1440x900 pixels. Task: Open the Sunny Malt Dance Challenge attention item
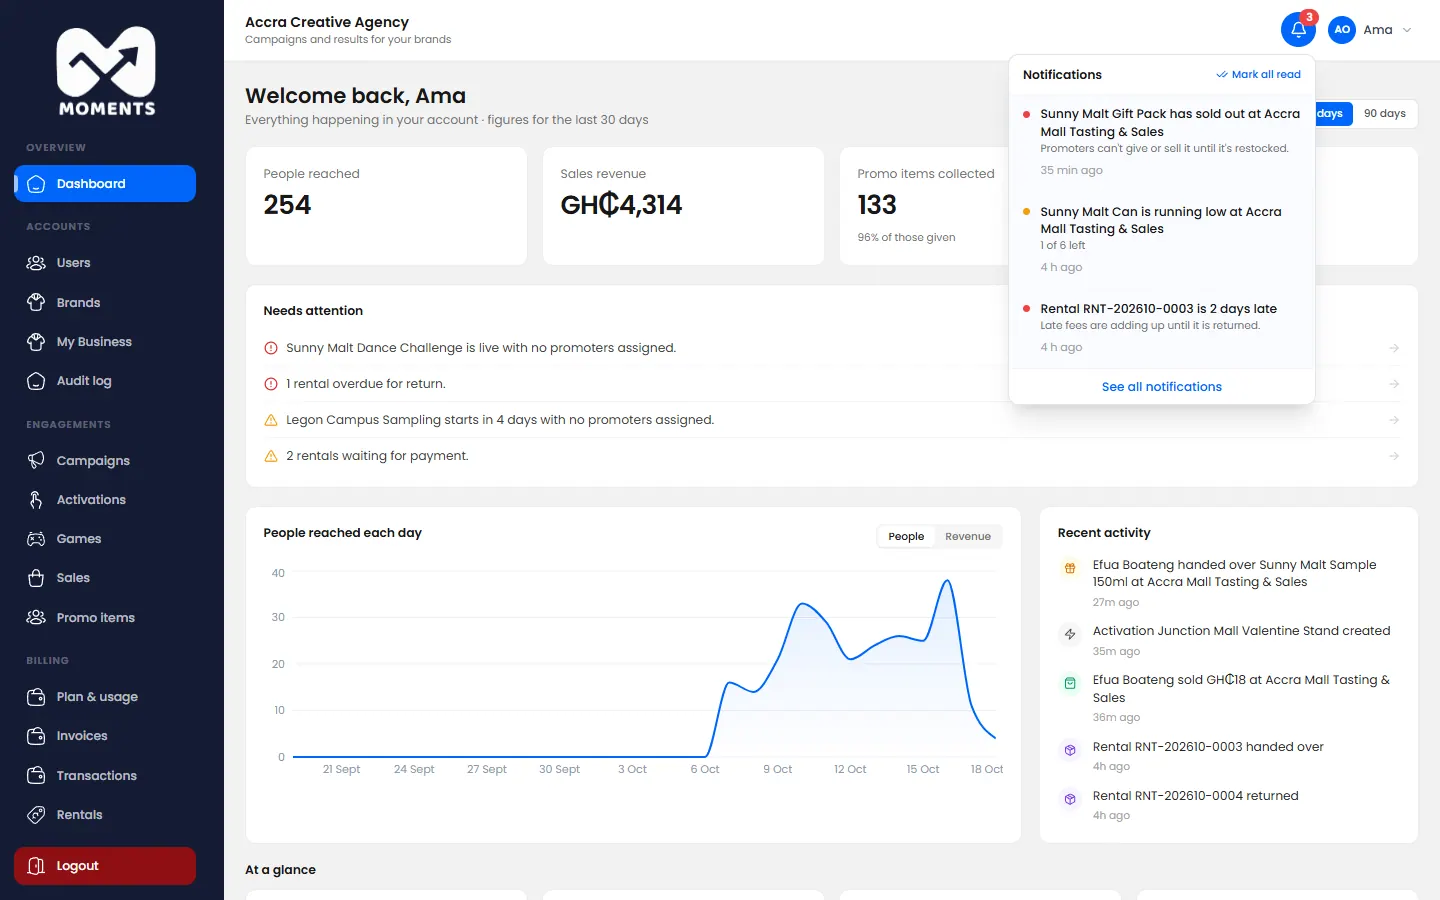(832, 348)
